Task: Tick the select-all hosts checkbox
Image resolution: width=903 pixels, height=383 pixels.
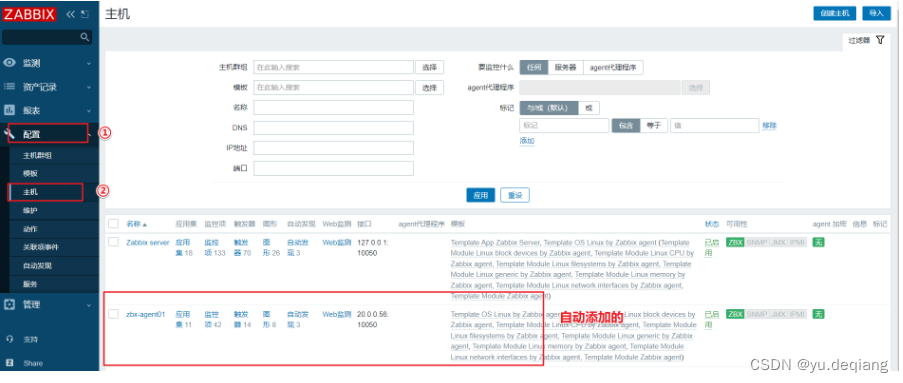Action: (113, 223)
